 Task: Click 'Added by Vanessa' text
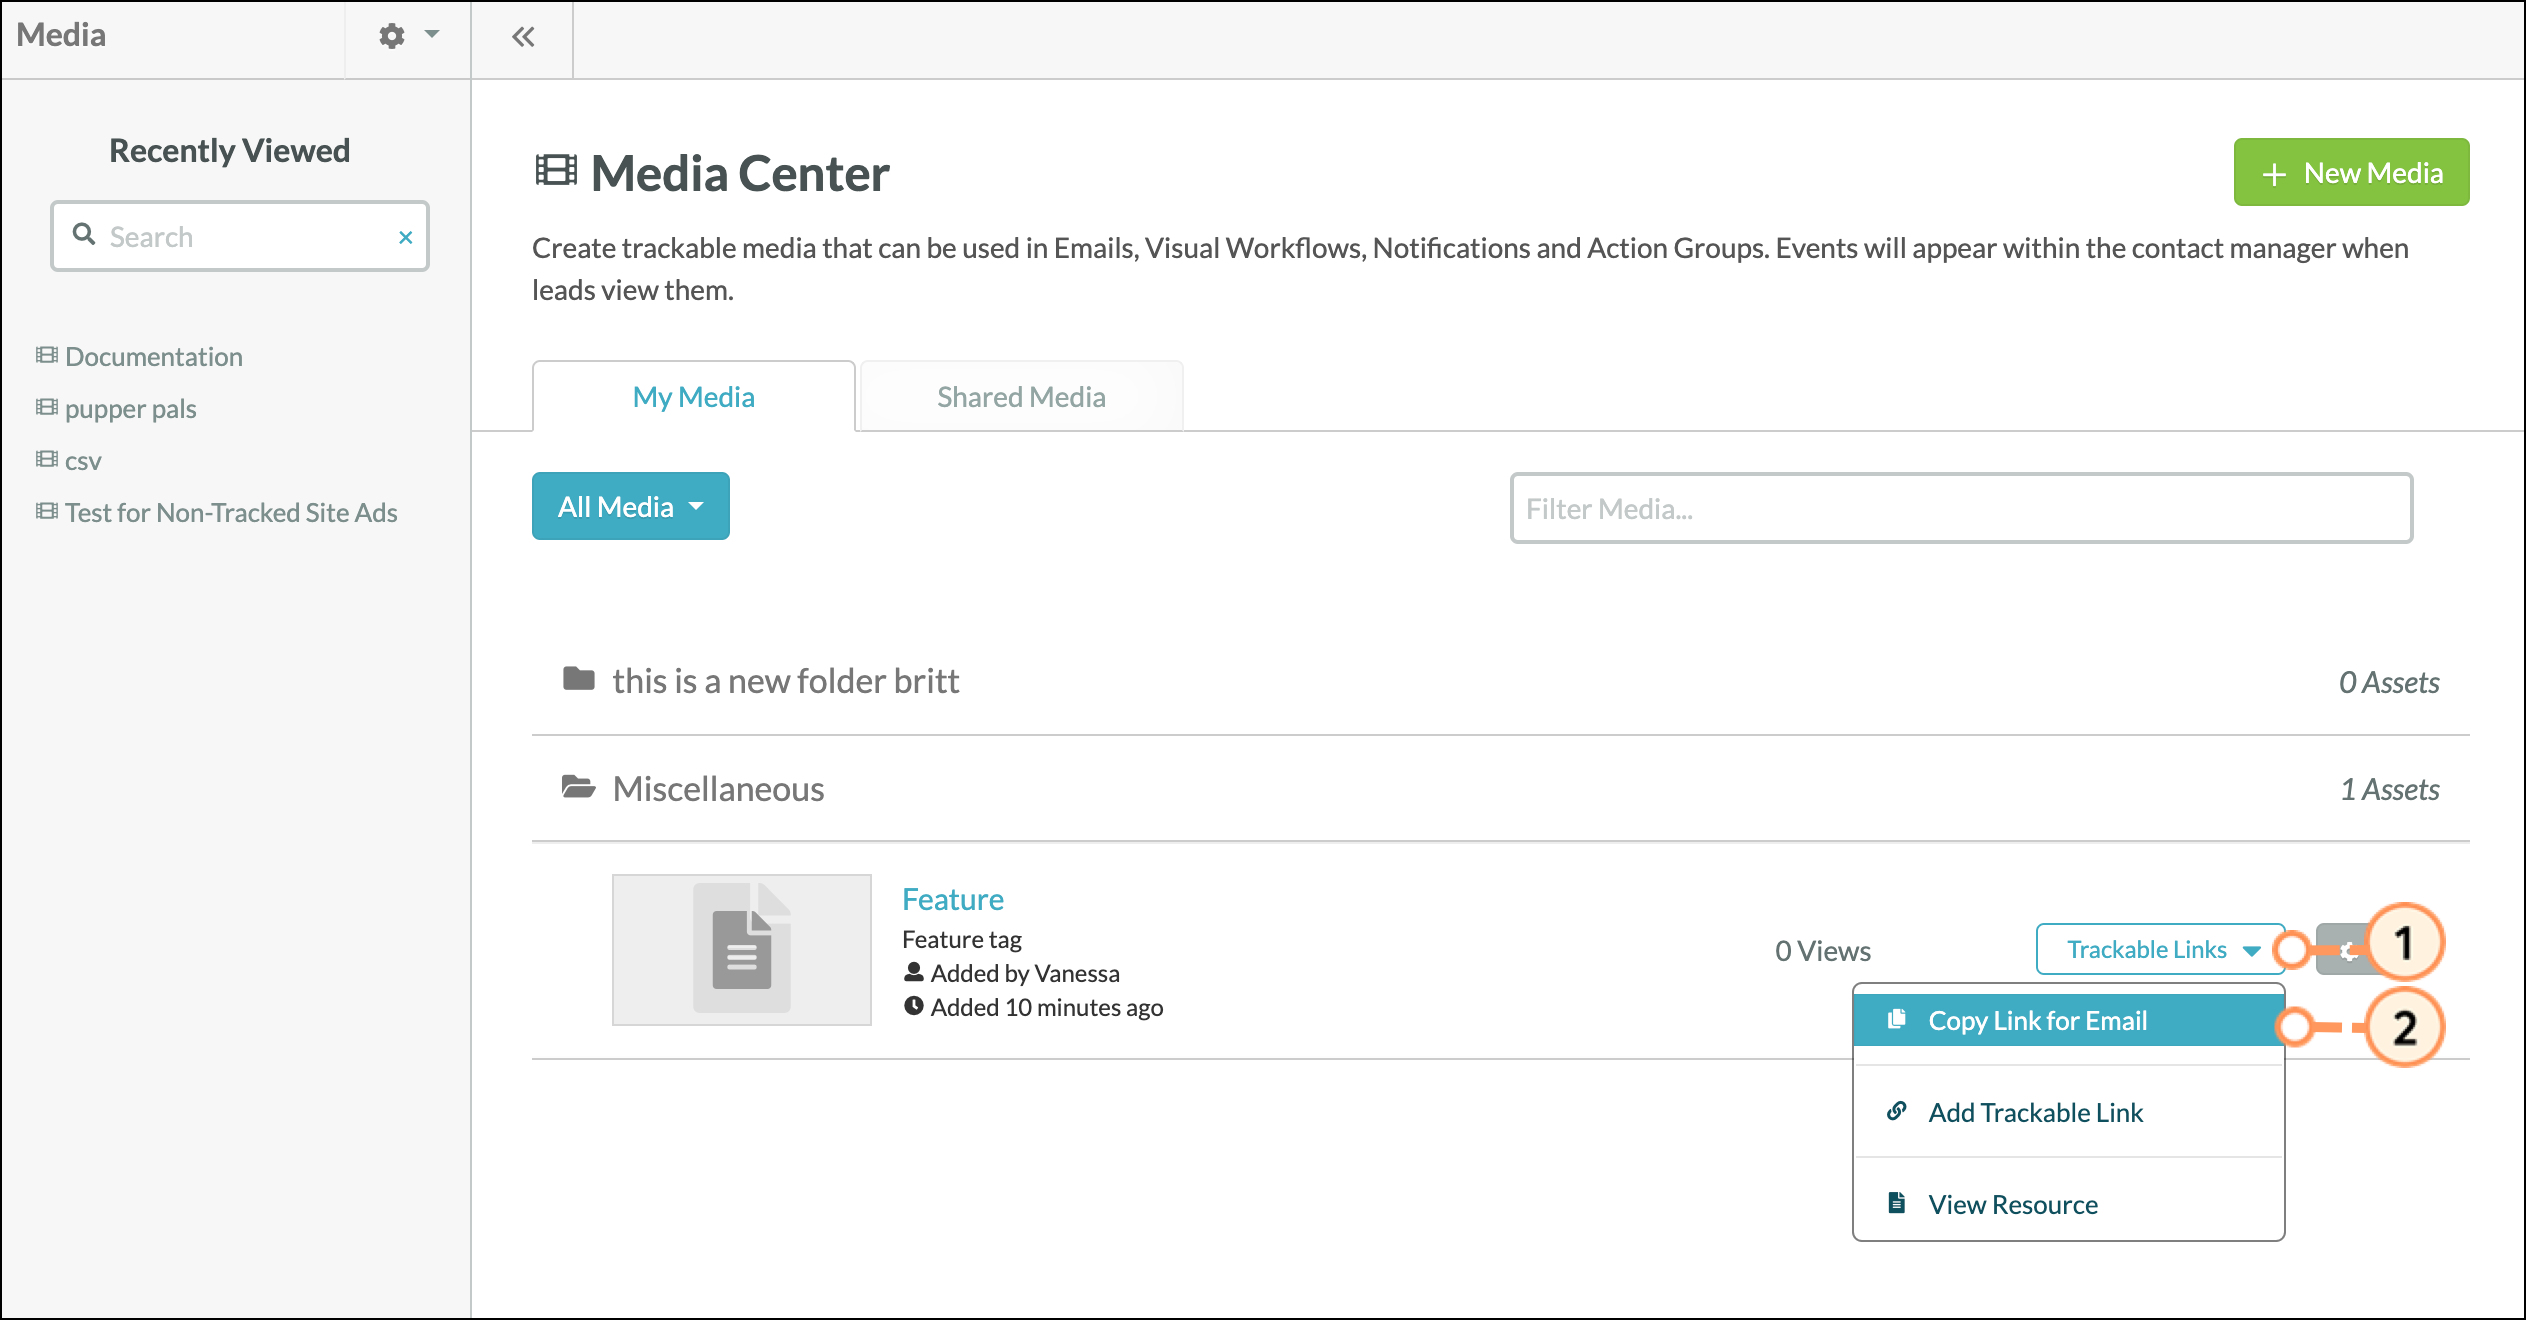click(1024, 972)
